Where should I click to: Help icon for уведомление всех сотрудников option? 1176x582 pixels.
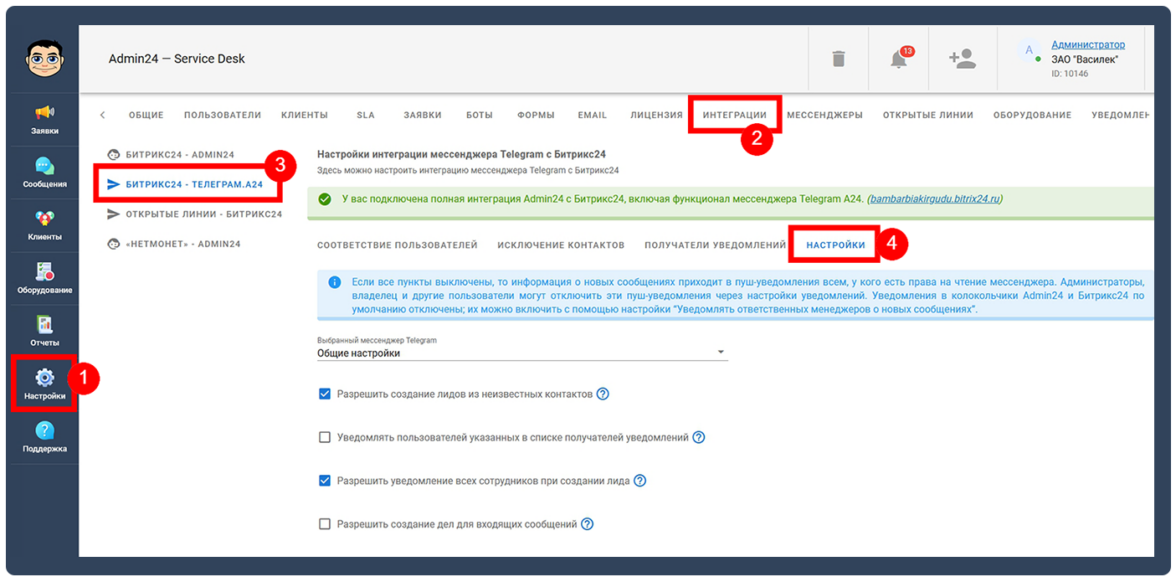[x=640, y=481]
